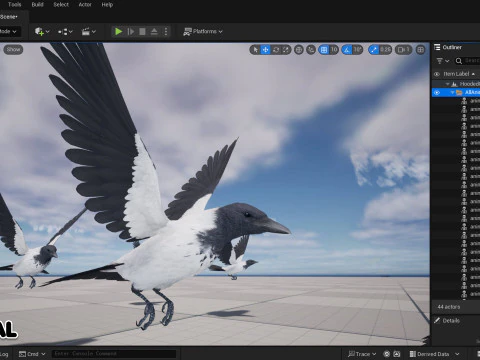Select the AllAnim folder icon
The width and height of the screenshot is (480, 360).
click(x=459, y=92)
